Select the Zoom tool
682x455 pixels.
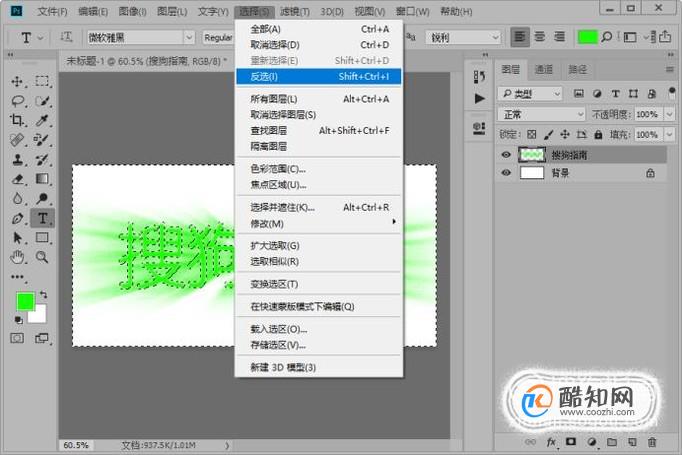point(42,257)
